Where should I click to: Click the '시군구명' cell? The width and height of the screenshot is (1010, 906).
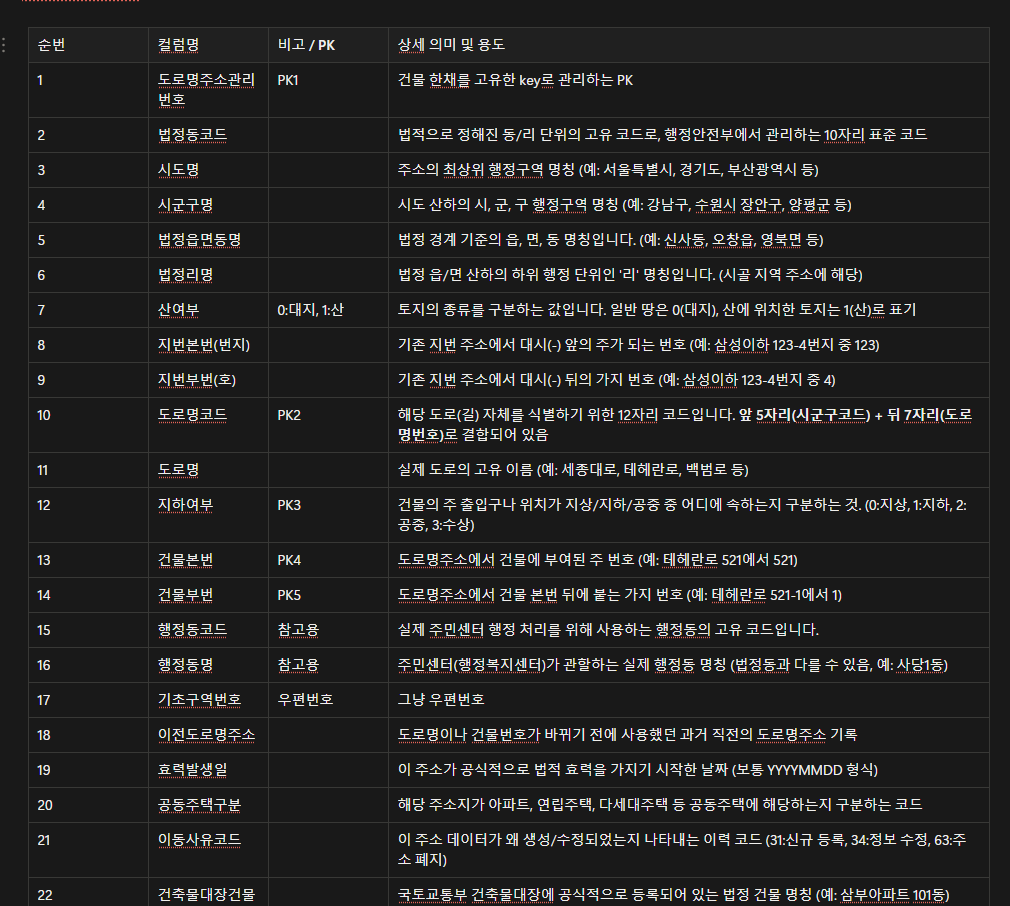pyautogui.click(x=208, y=205)
